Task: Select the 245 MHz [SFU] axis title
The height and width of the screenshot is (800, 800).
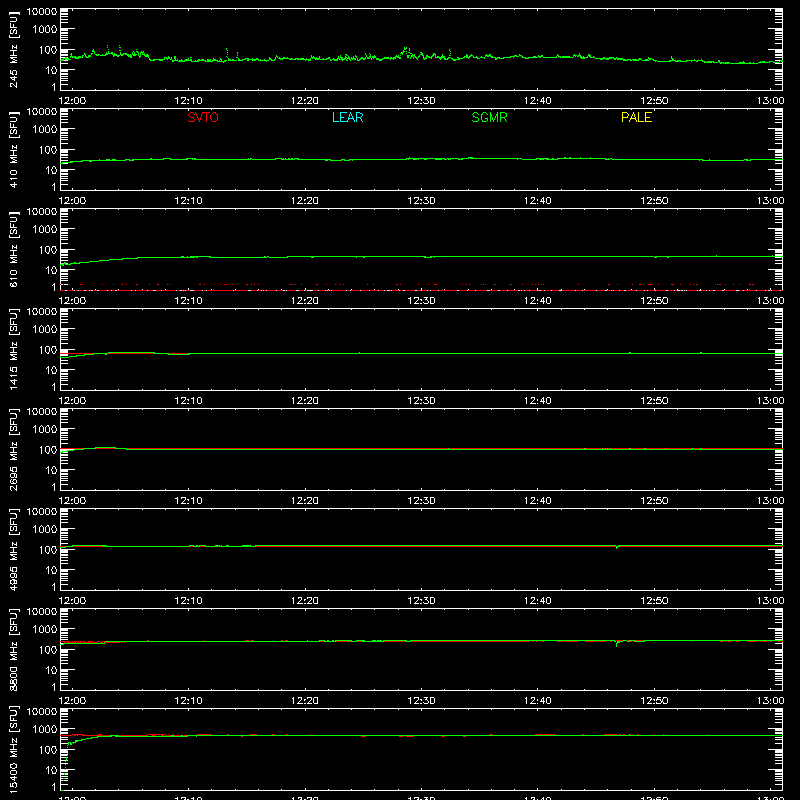Action: pos(13,49)
